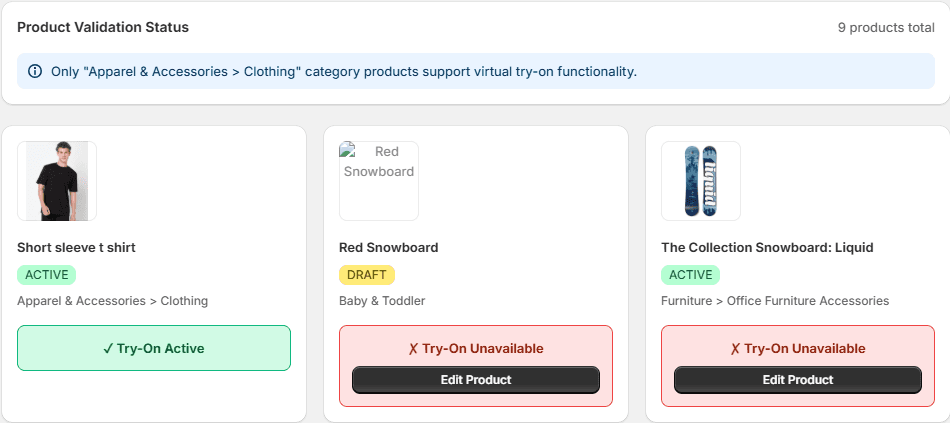Click the ACTIVE badge on Short sleeve t shirt
950x423 pixels.
click(x=46, y=275)
